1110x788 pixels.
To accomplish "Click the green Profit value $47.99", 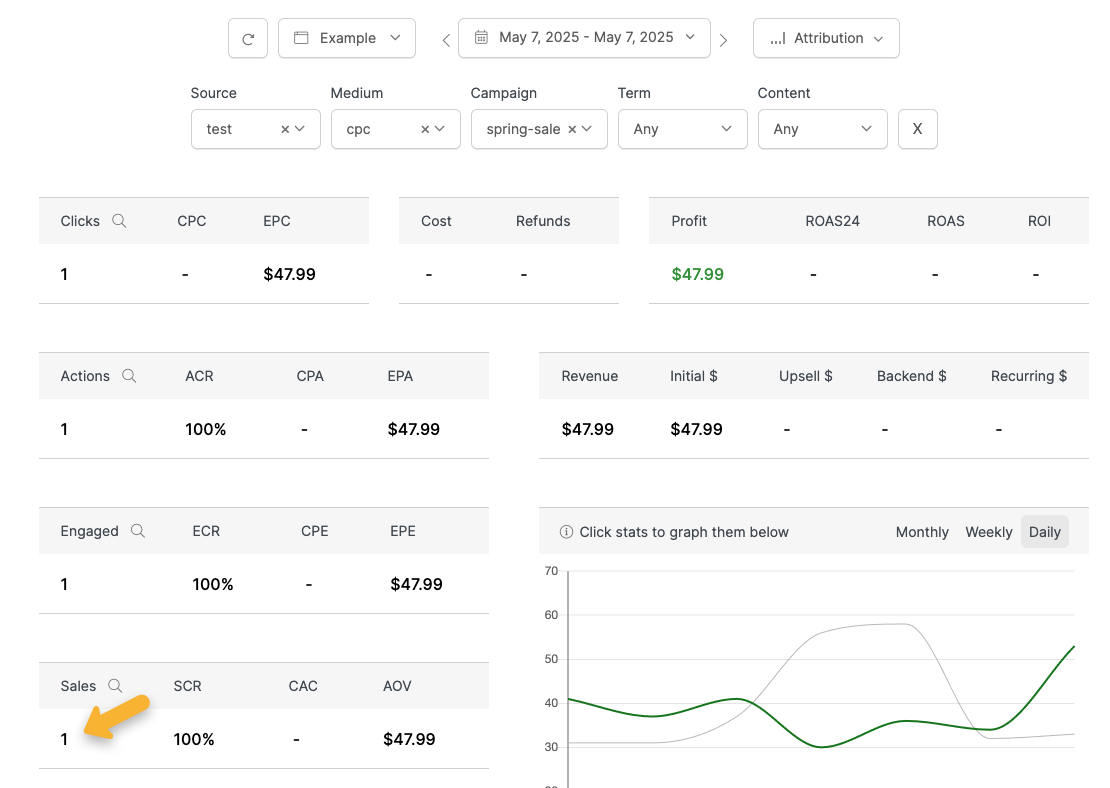I will click(x=697, y=274).
